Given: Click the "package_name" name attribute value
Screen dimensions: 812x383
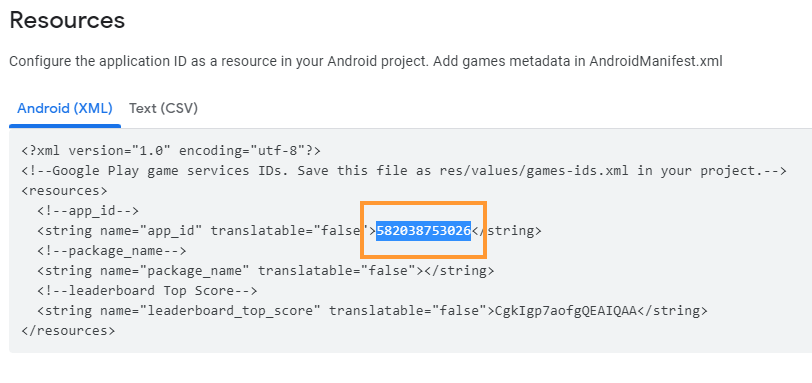Looking at the screenshot, I should [195, 271].
